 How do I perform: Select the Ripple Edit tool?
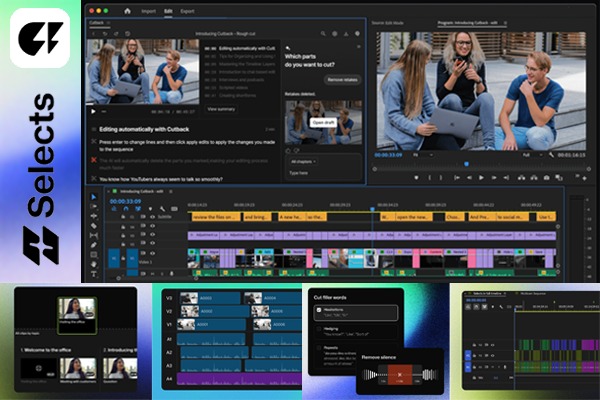point(94,216)
